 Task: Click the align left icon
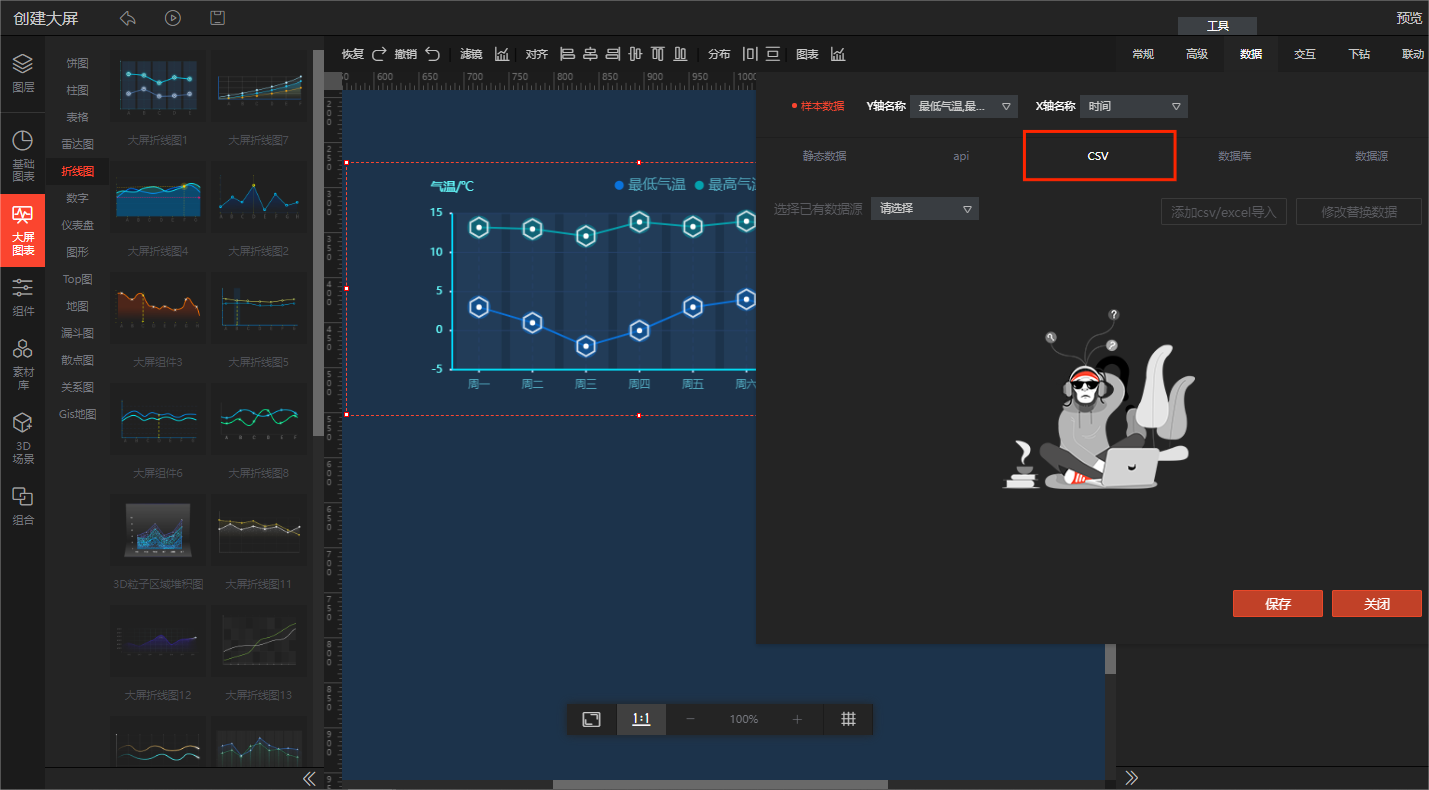[568, 54]
